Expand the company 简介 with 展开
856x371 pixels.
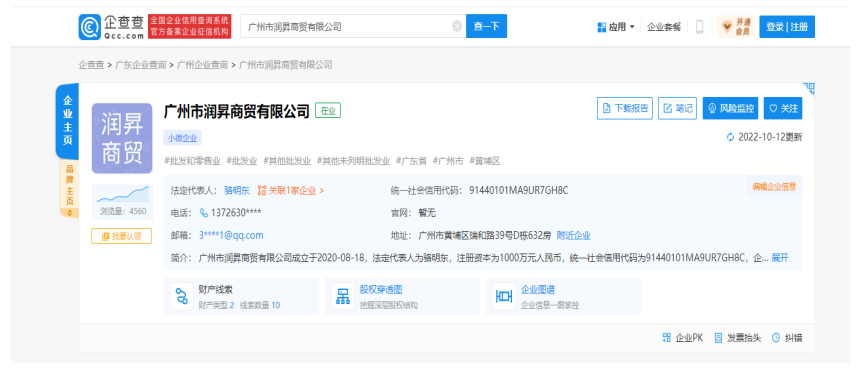coord(780,258)
